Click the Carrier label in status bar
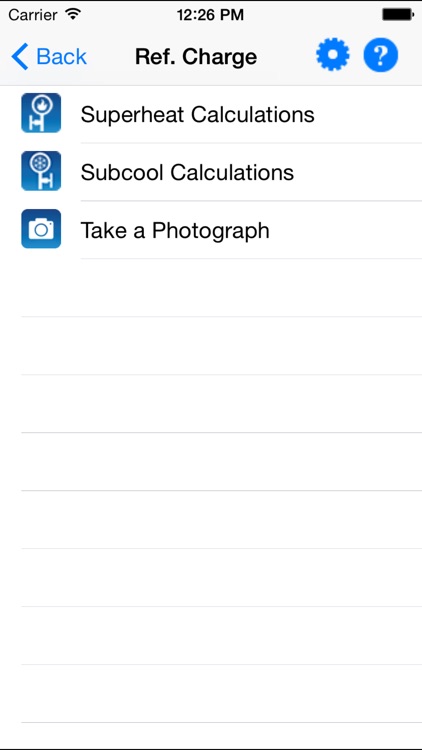The height and width of the screenshot is (750, 422). (33, 15)
